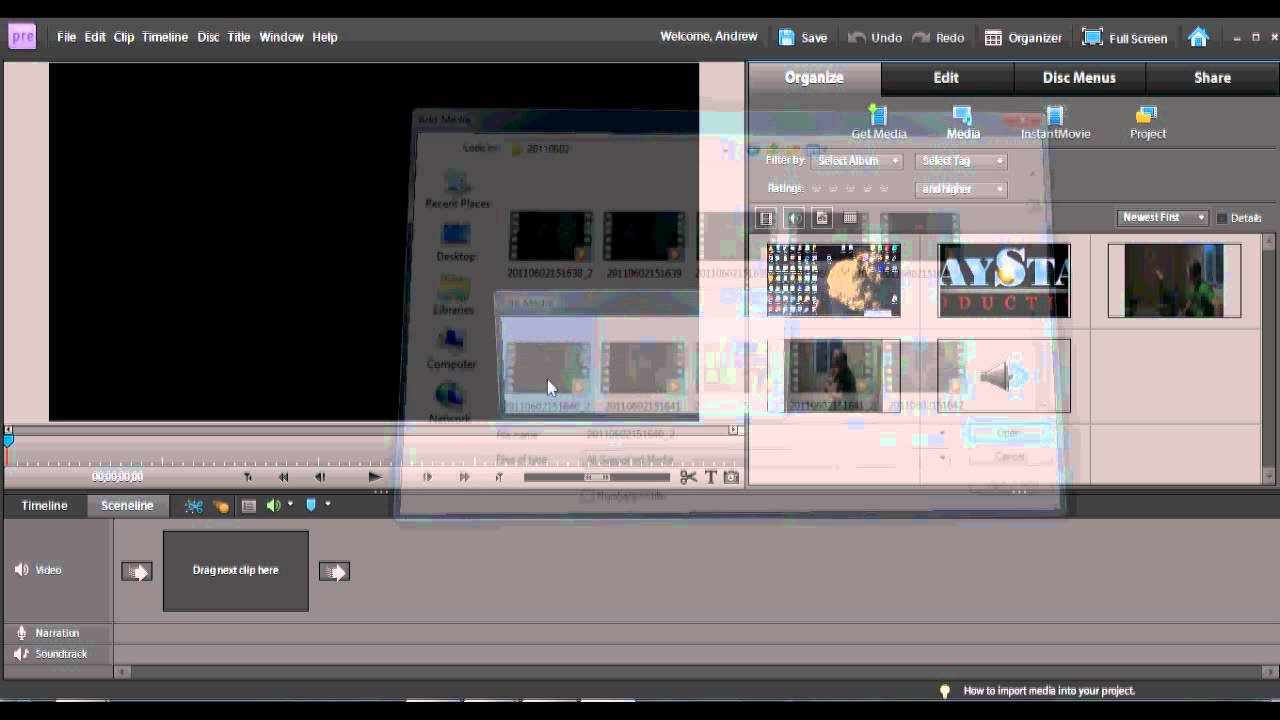This screenshot has width=1280, height=720.
Task: Switch to the Disc Menus tab
Action: pyautogui.click(x=1079, y=77)
